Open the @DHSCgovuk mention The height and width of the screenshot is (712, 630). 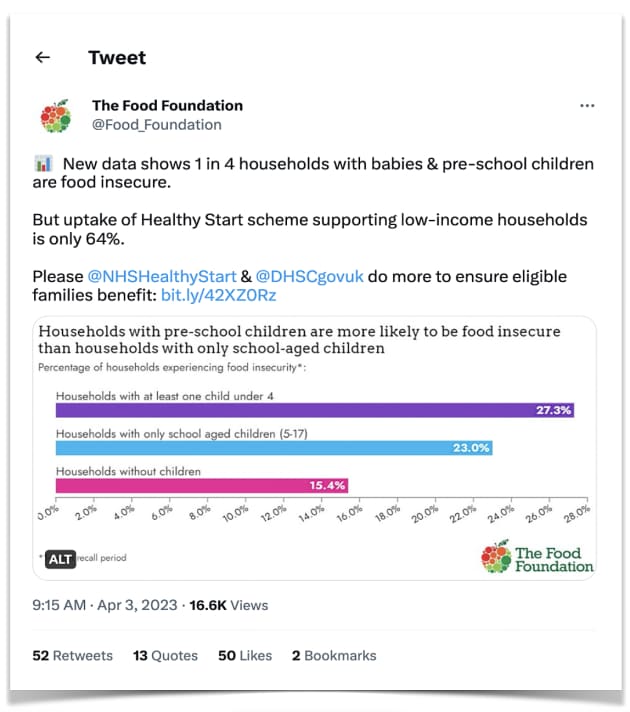(x=308, y=275)
